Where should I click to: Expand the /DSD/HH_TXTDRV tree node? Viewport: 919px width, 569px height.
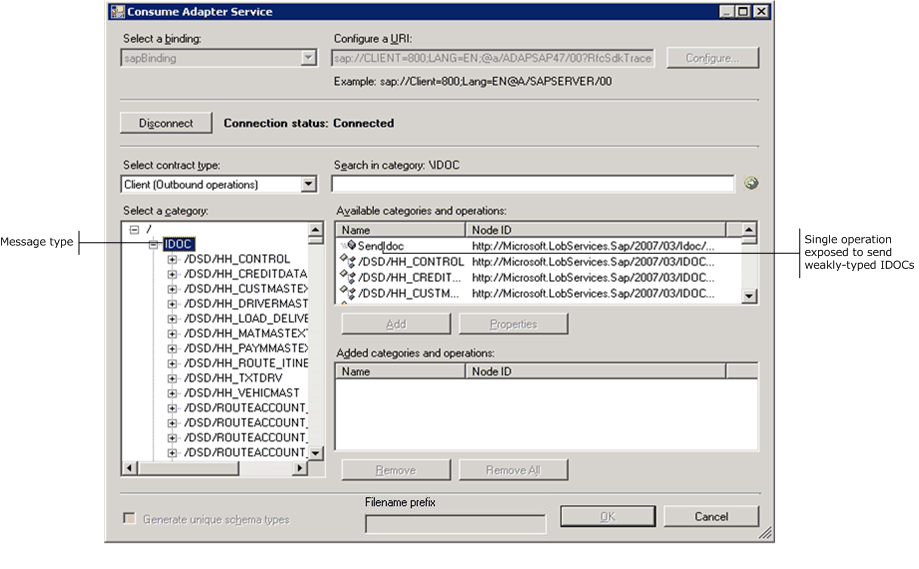tap(172, 378)
